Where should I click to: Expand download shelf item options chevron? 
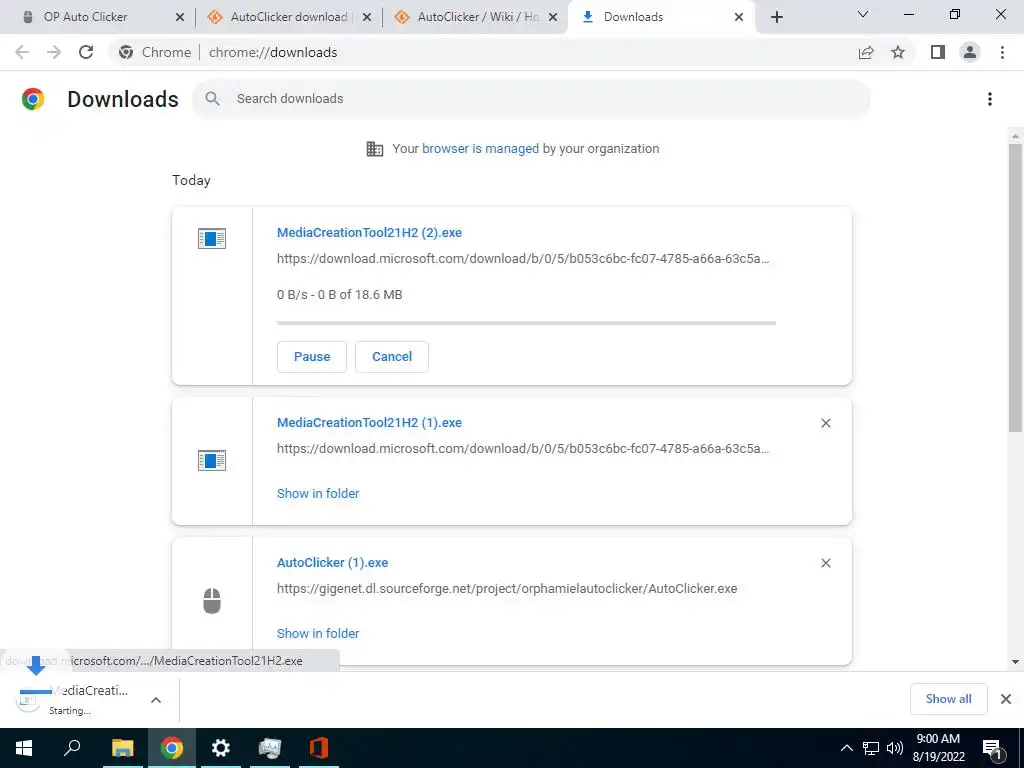click(155, 700)
